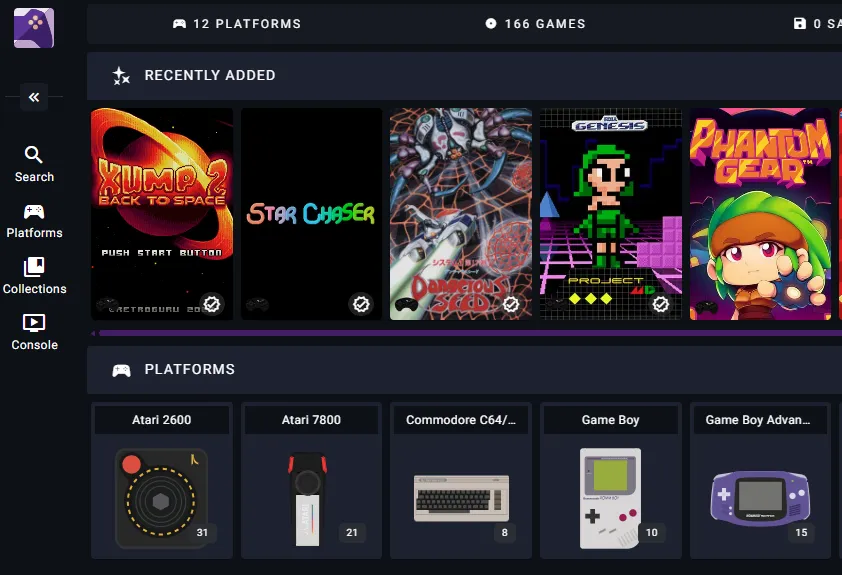Open Collections from the sidebar
842x575 pixels.
pyautogui.click(x=34, y=276)
